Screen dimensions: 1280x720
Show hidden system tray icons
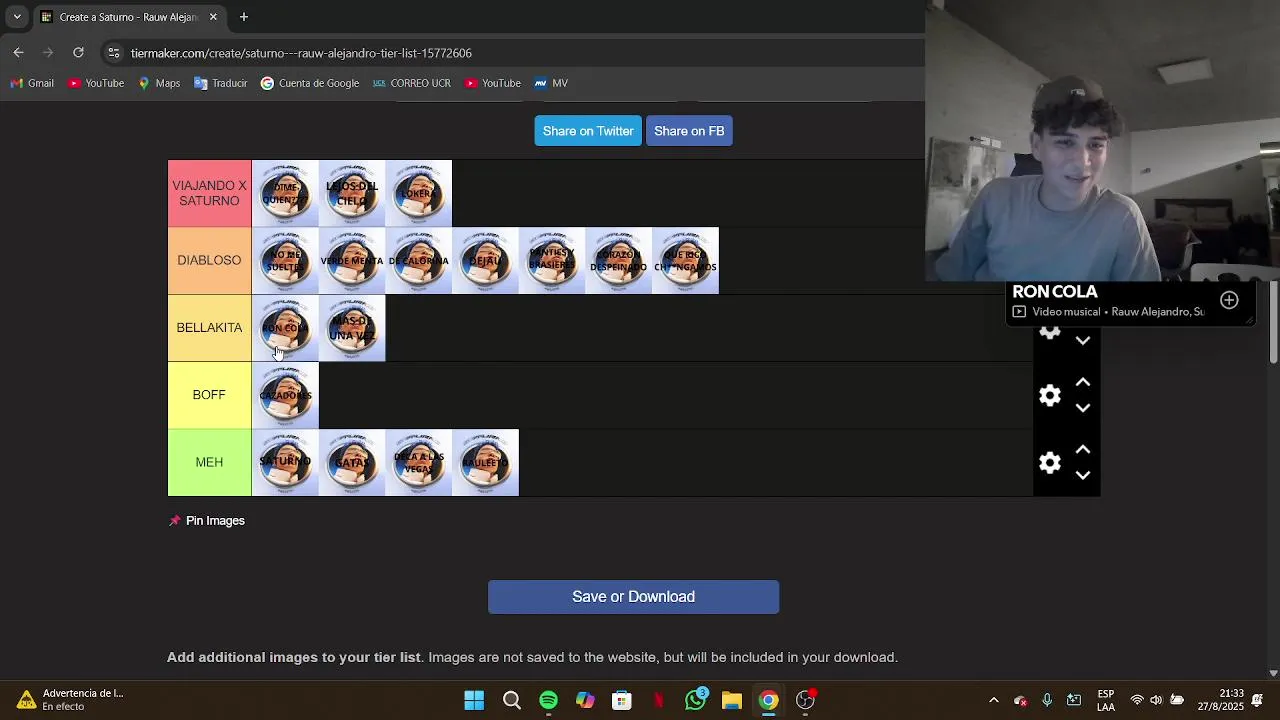pyautogui.click(x=993, y=700)
